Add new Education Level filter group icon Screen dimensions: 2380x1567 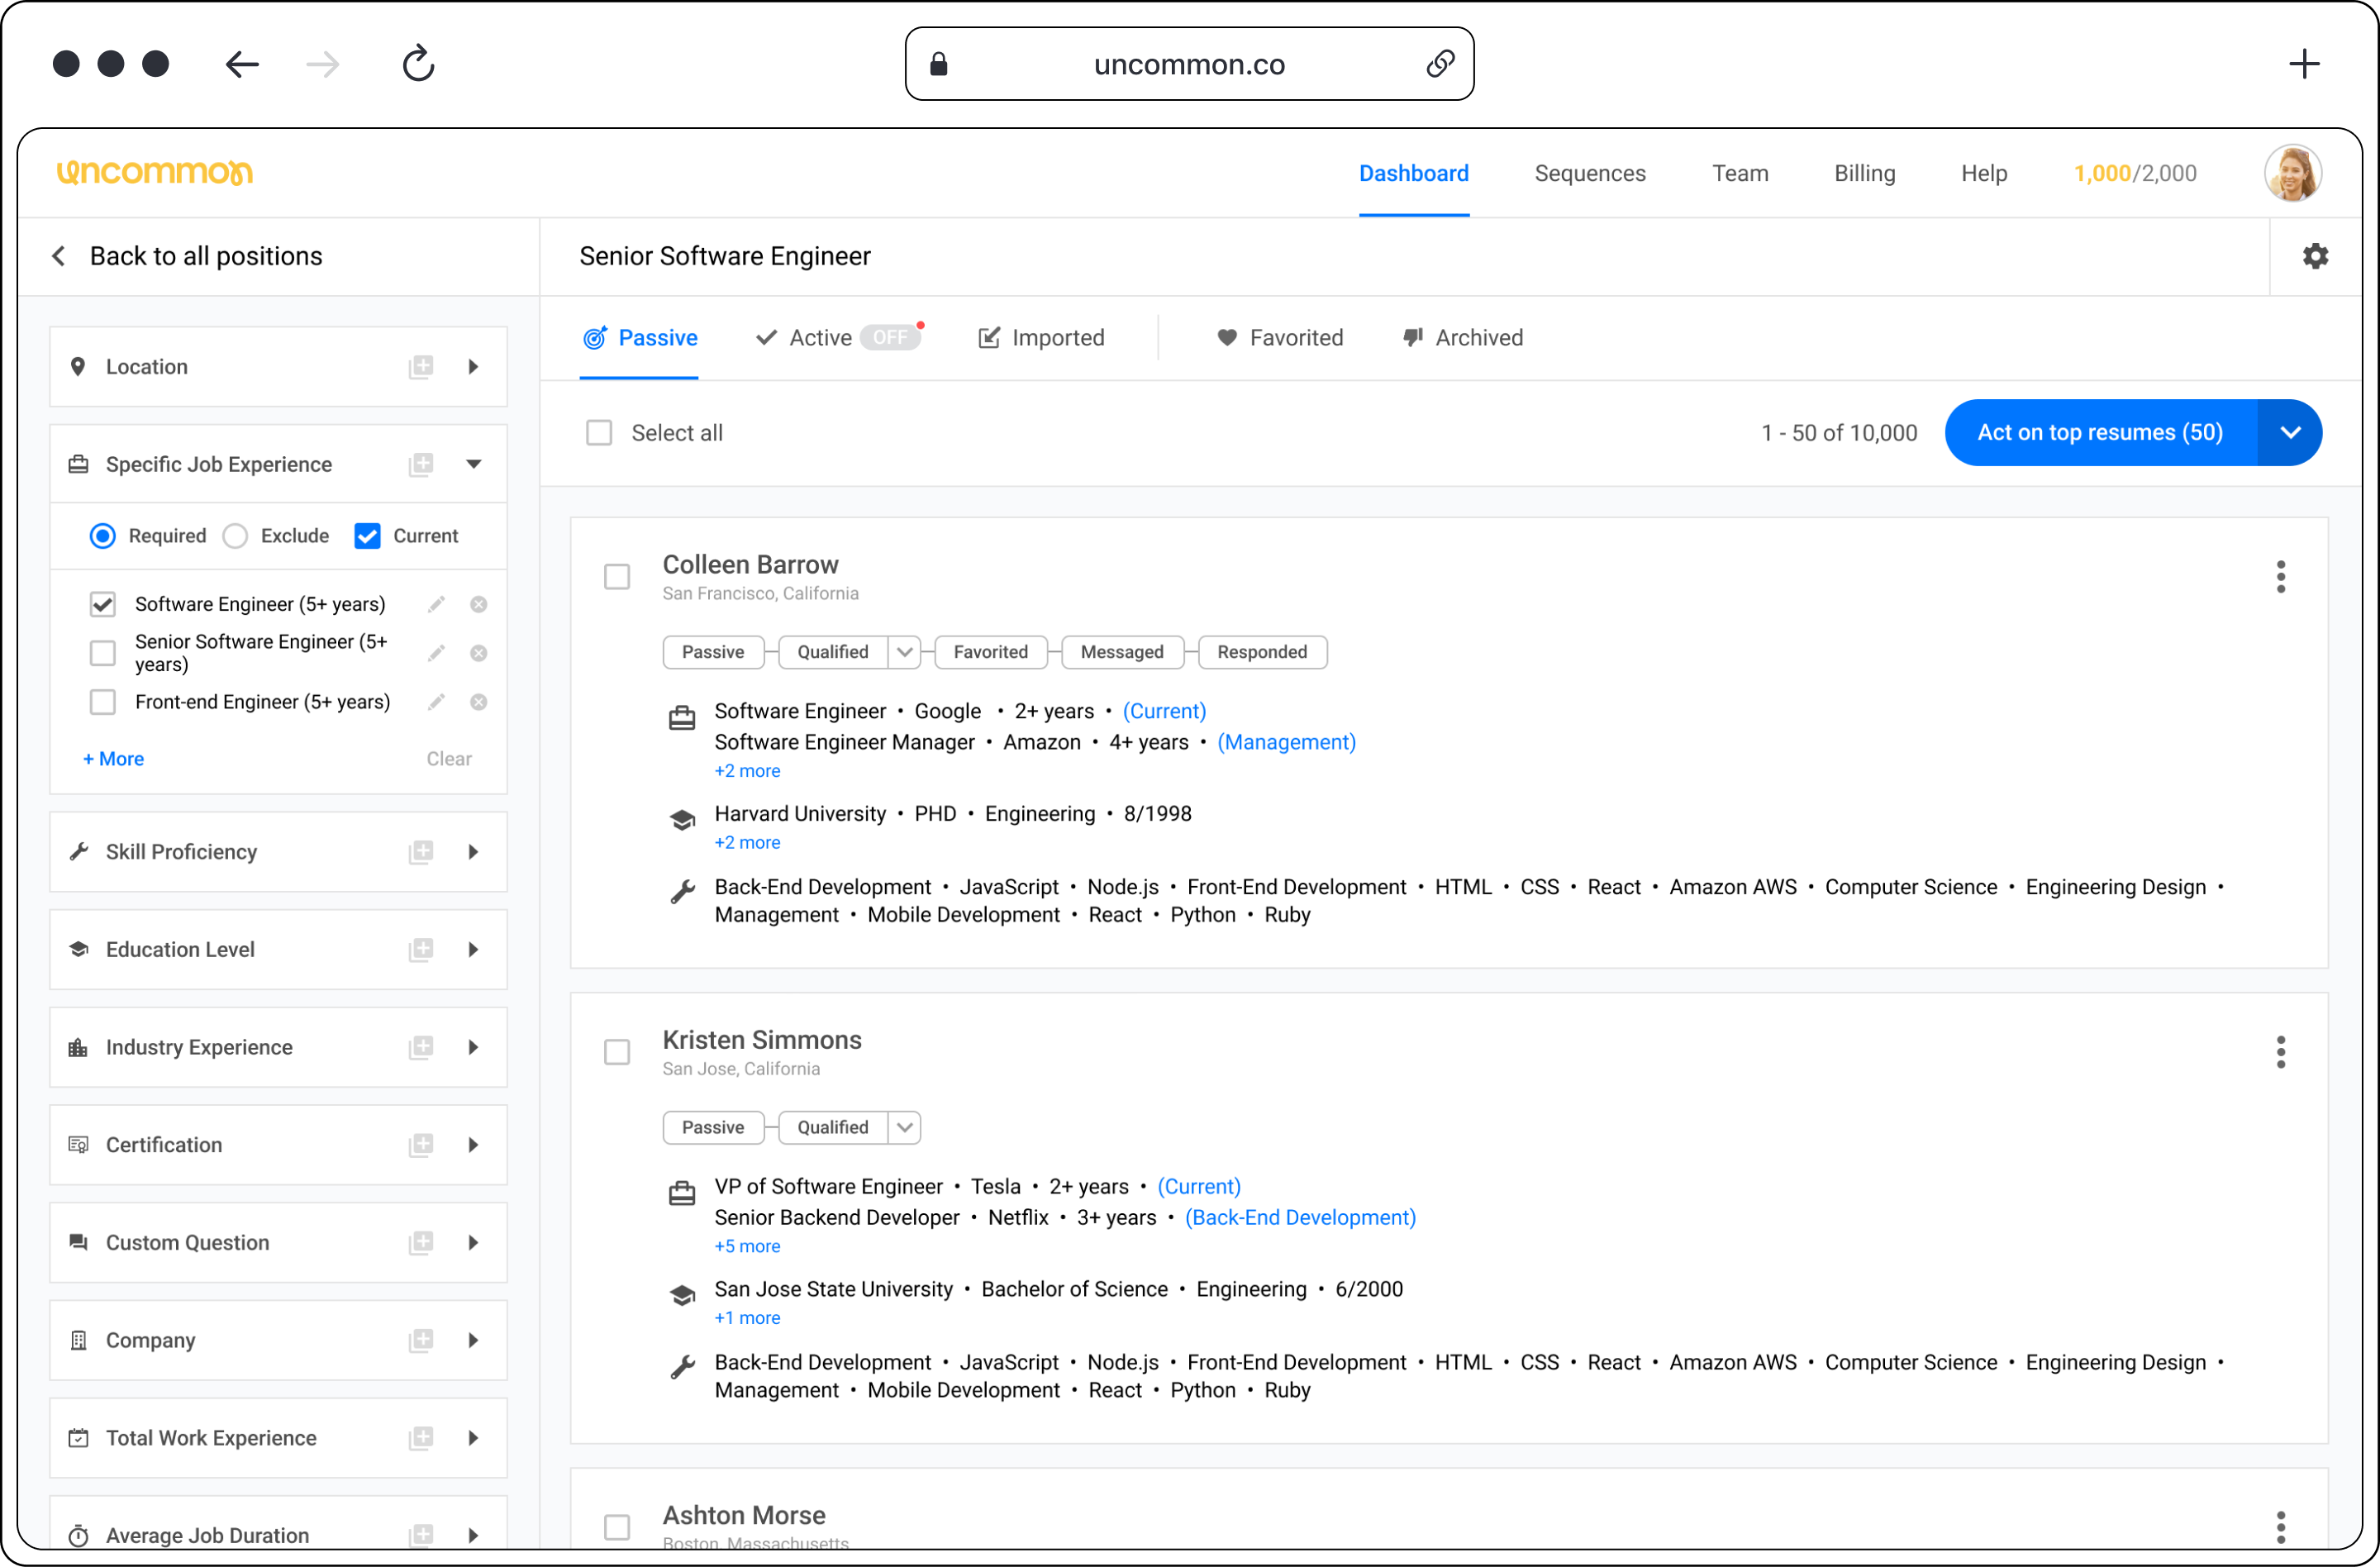[x=421, y=949]
